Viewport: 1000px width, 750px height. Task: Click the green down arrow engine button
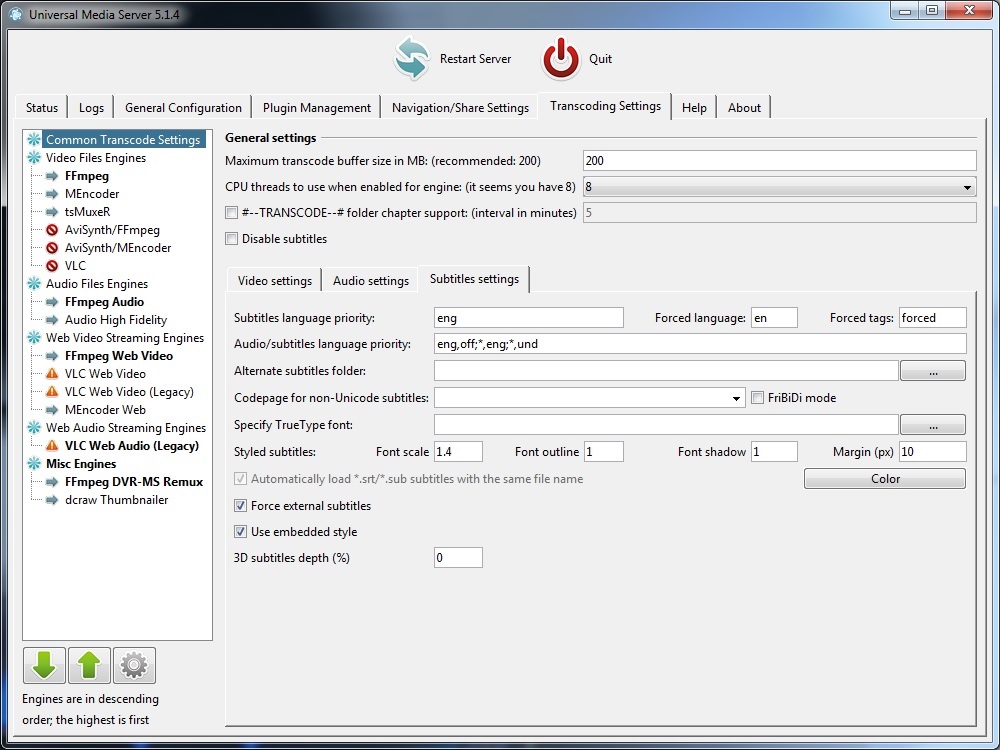(x=44, y=665)
